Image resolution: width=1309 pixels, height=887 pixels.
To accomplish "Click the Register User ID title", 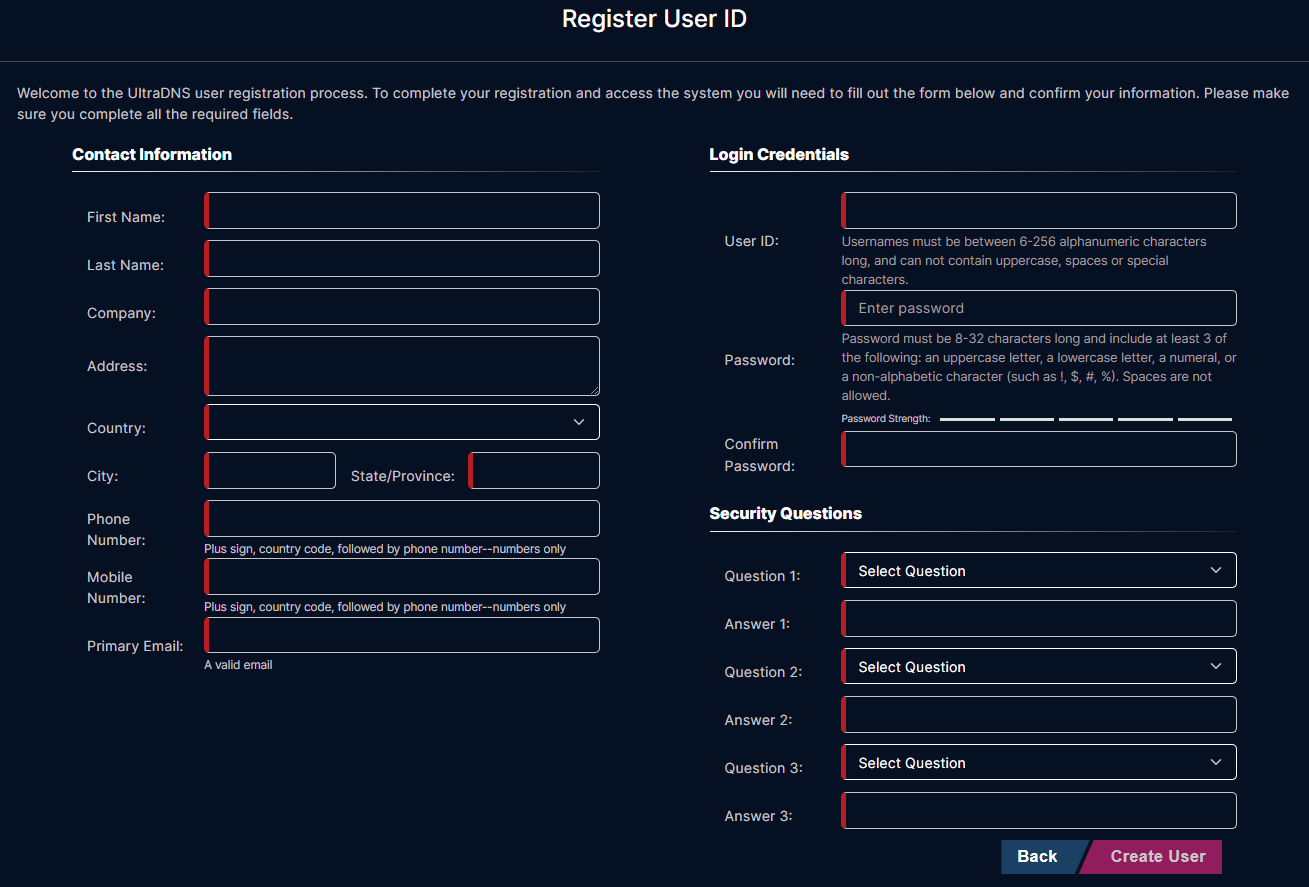I will 654,19.
